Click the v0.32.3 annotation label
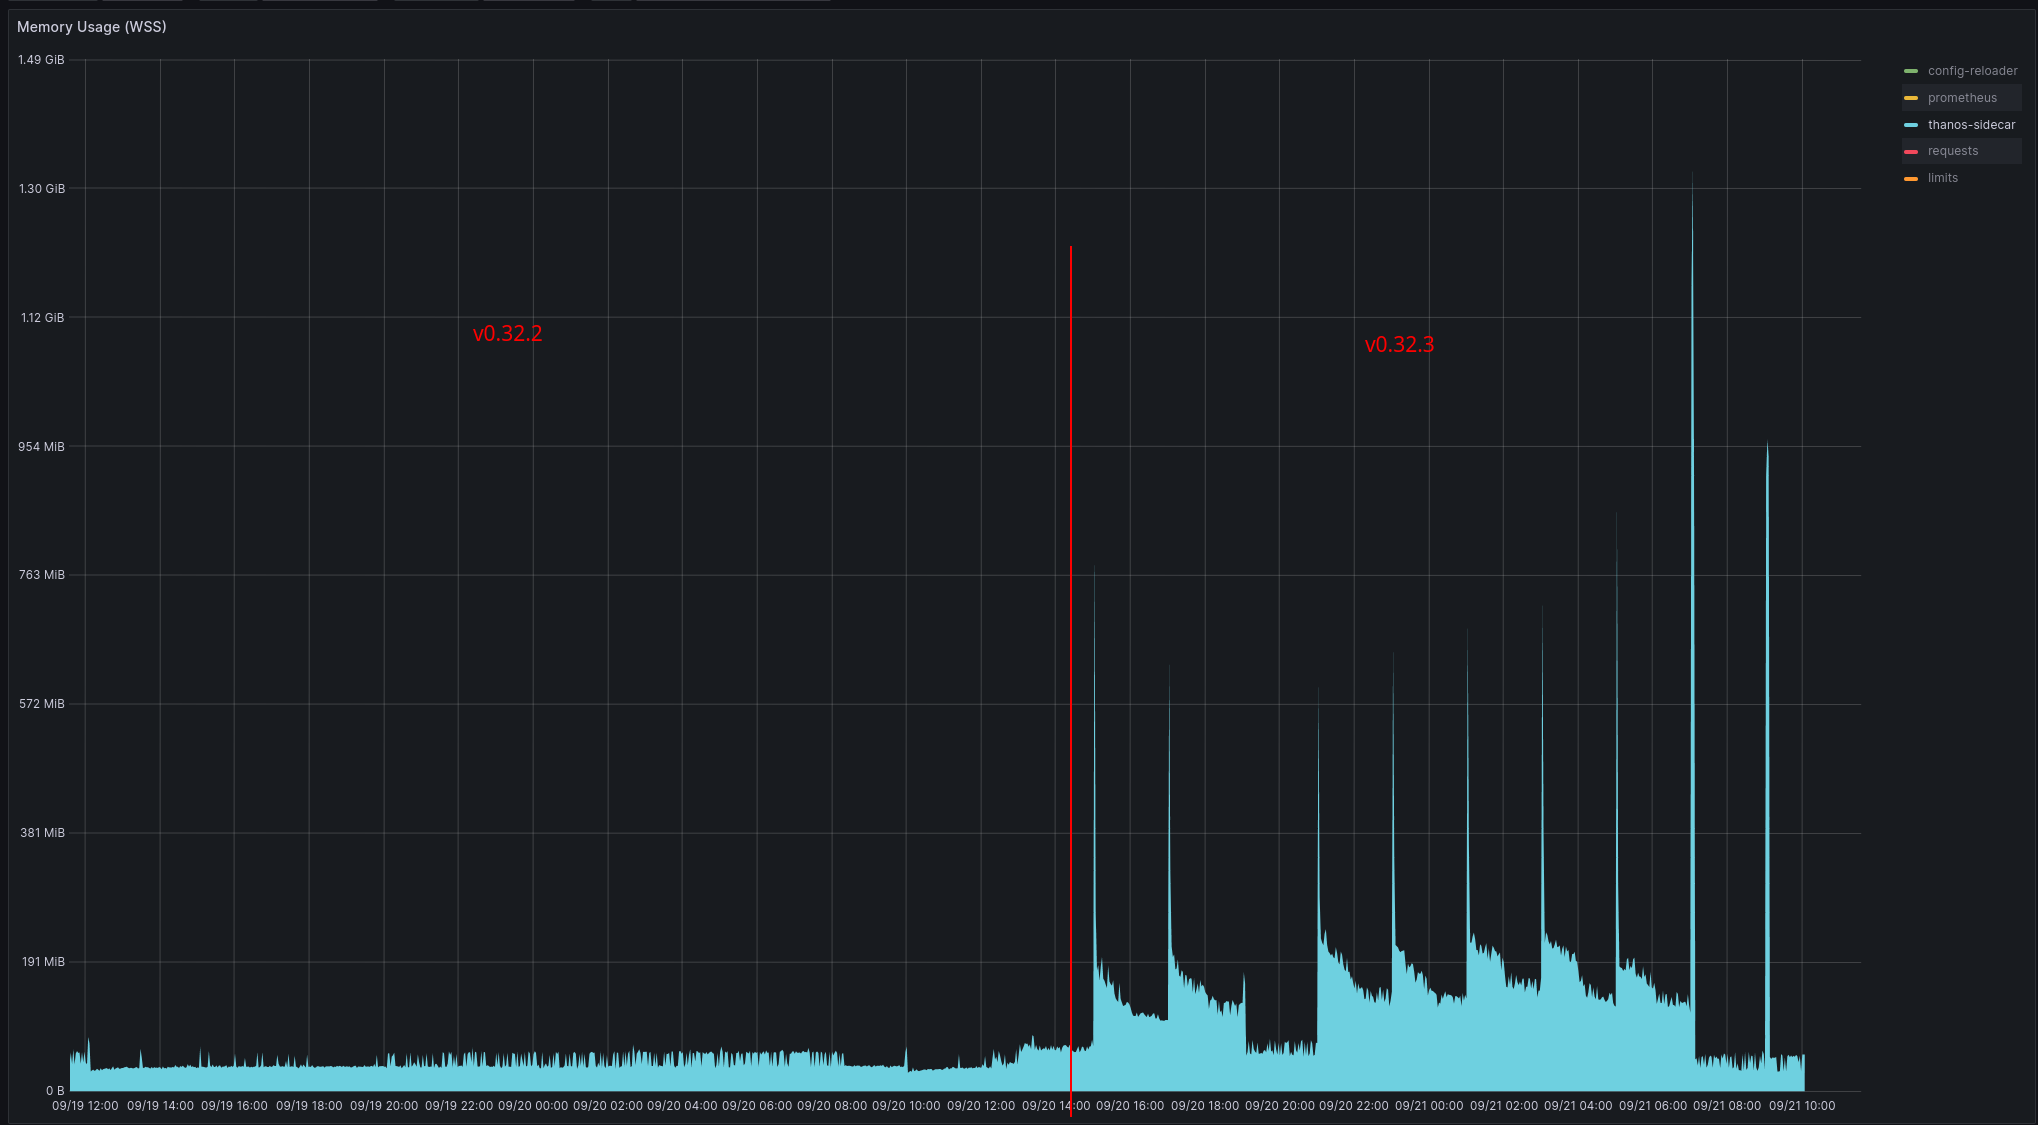 pyautogui.click(x=1399, y=344)
